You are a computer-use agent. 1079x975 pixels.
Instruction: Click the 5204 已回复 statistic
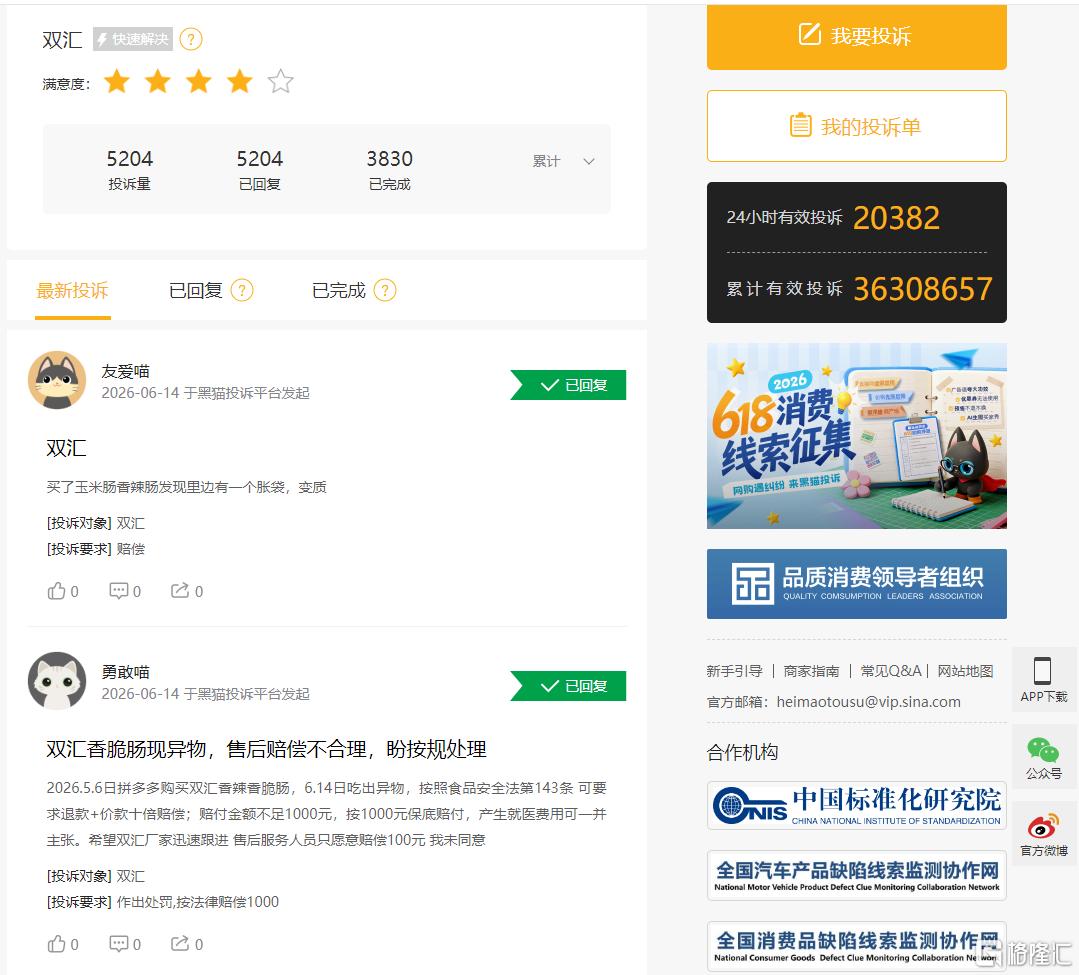[x=259, y=169]
